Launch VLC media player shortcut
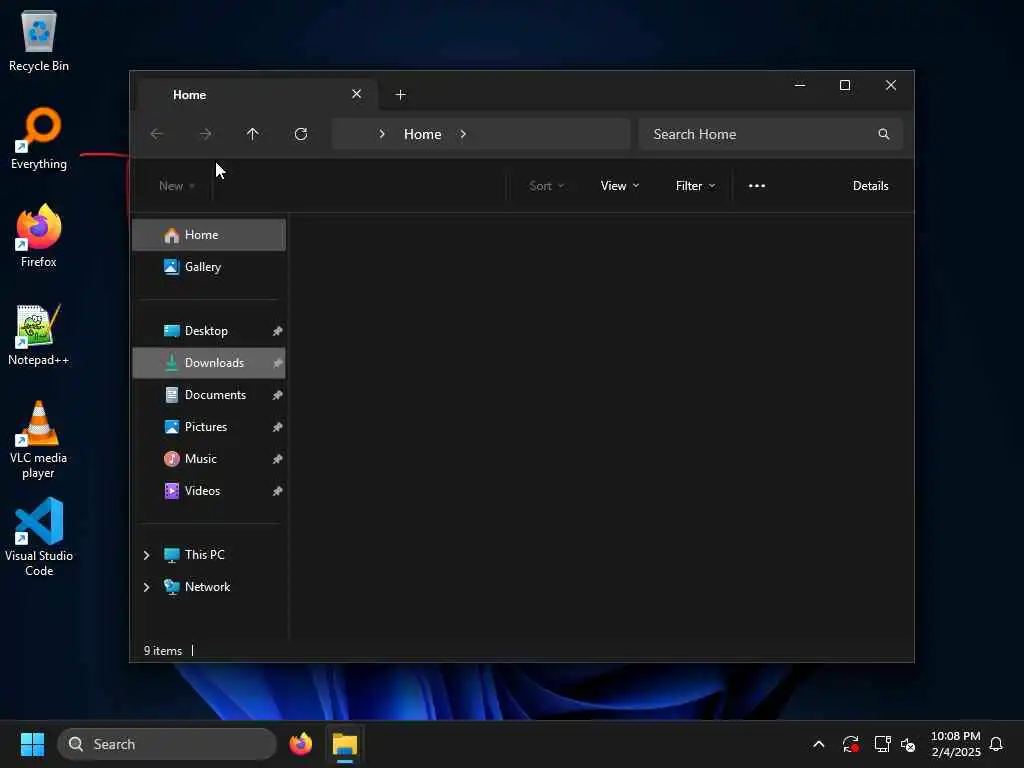Image resolution: width=1024 pixels, height=768 pixels. click(39, 440)
